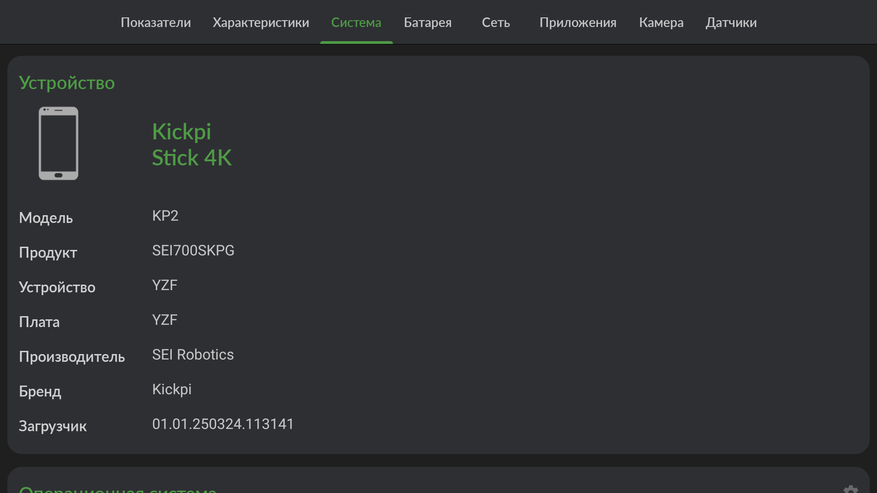Switch to the Приложения tab
Image resolution: width=877 pixels, height=493 pixels.
[x=578, y=22]
